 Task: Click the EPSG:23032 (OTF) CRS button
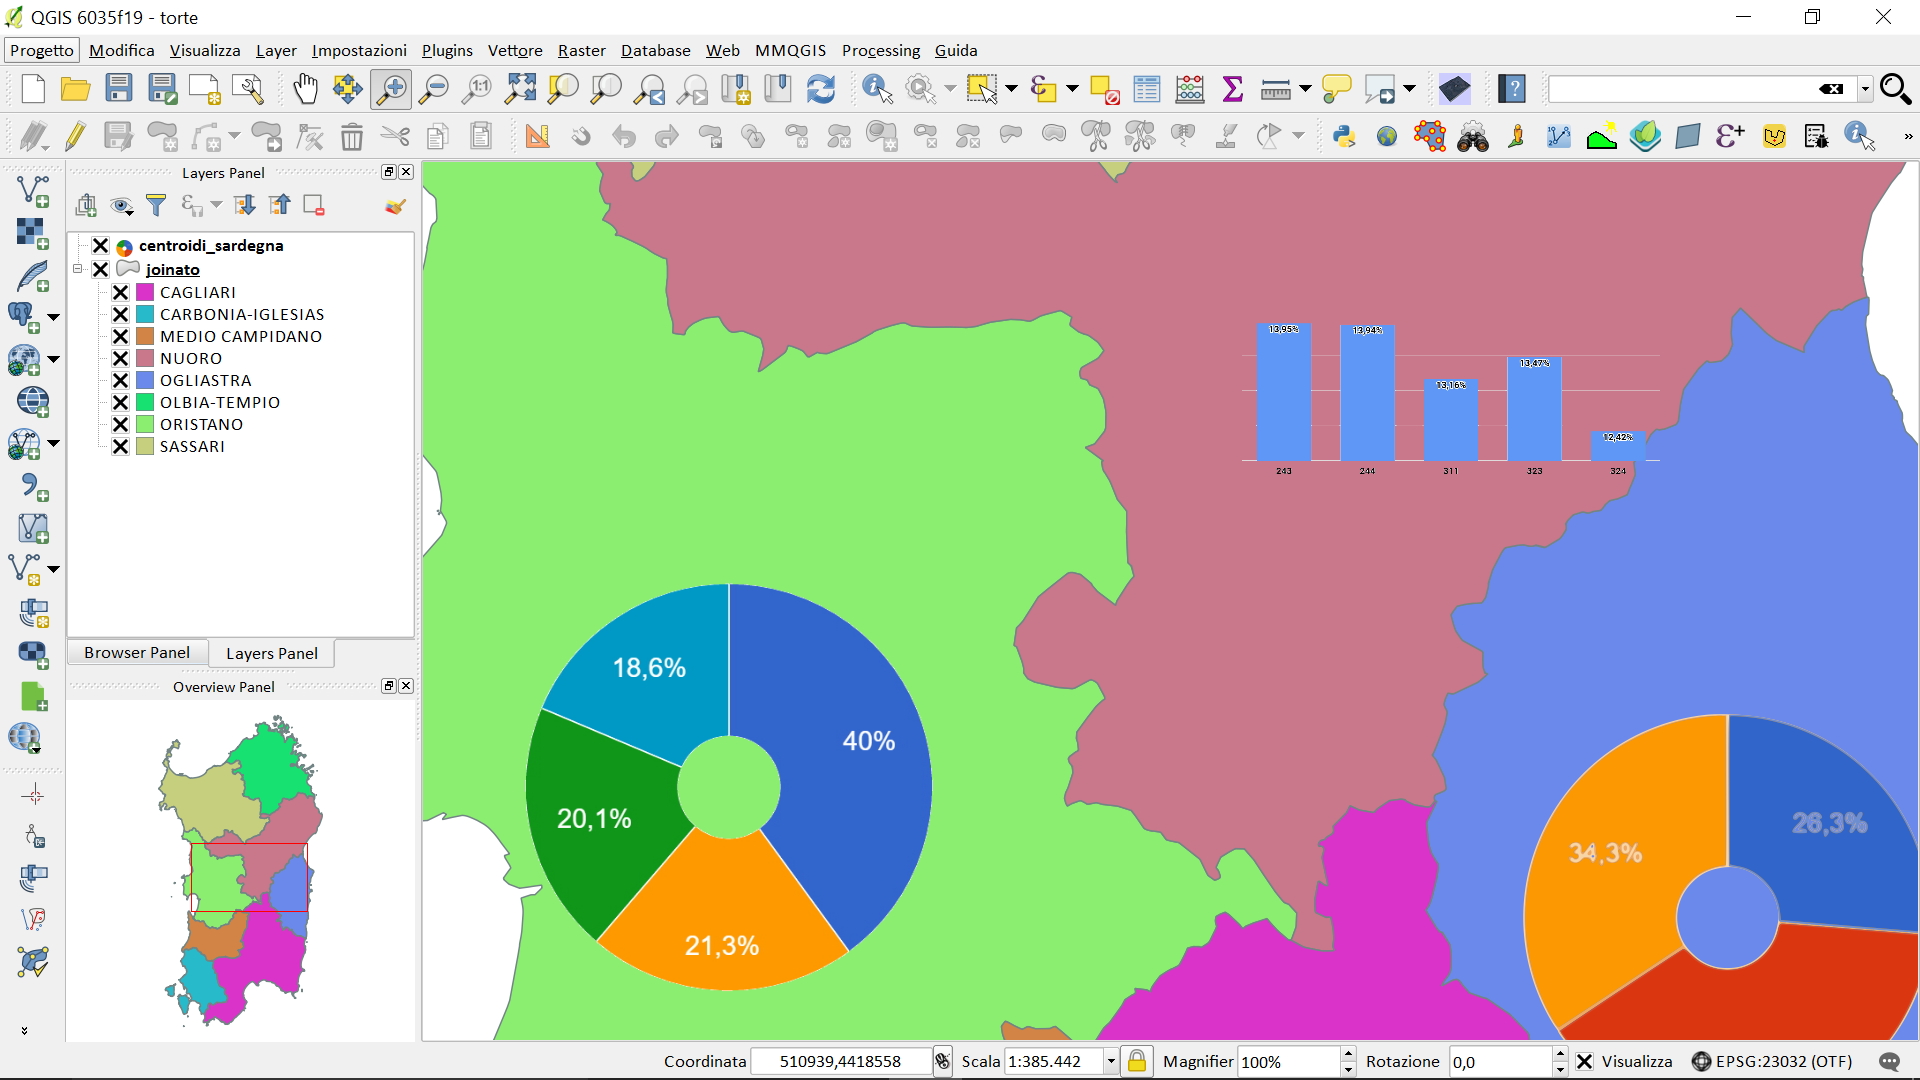point(1772,1062)
